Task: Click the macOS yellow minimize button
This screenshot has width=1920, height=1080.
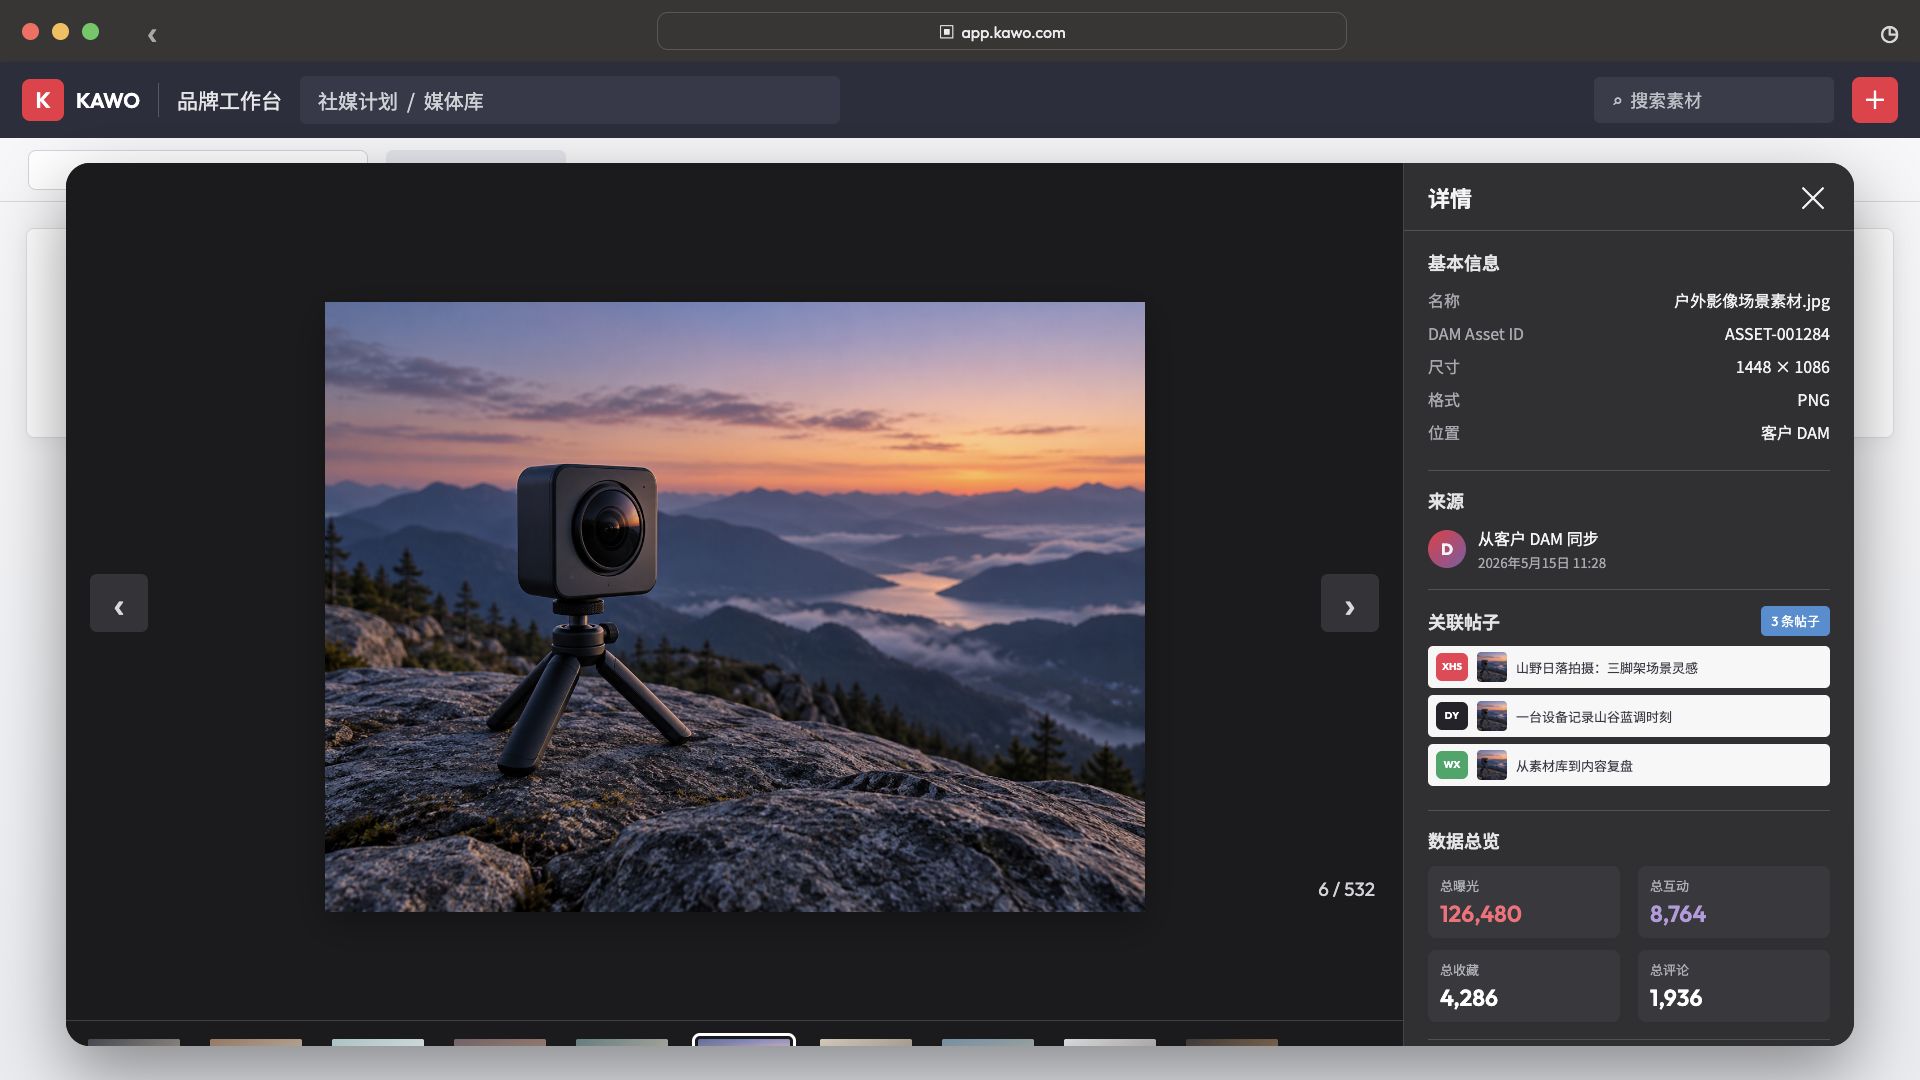Action: [60, 32]
